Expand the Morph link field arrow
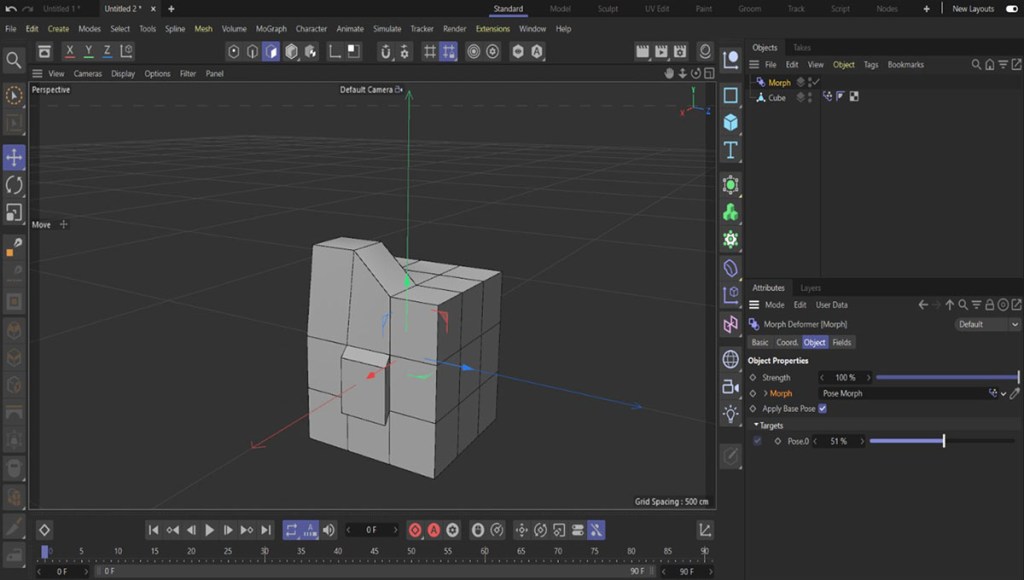 click(766, 394)
